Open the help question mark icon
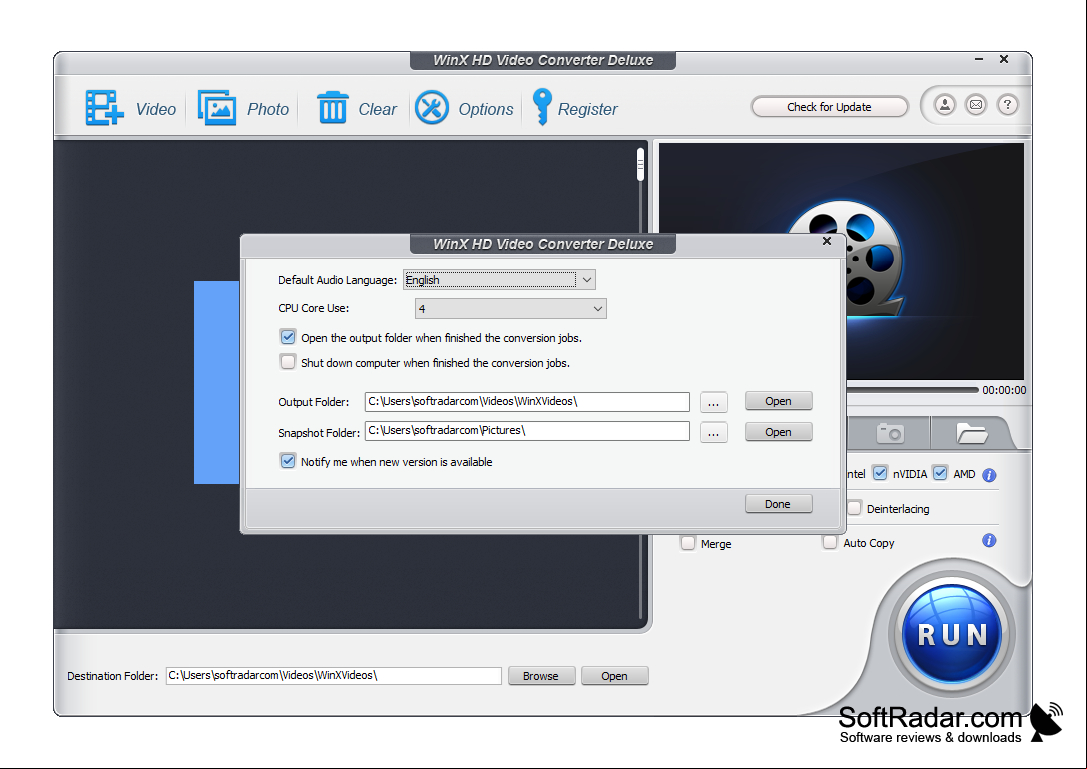The image size is (1087, 769). pyautogui.click(x=1007, y=105)
